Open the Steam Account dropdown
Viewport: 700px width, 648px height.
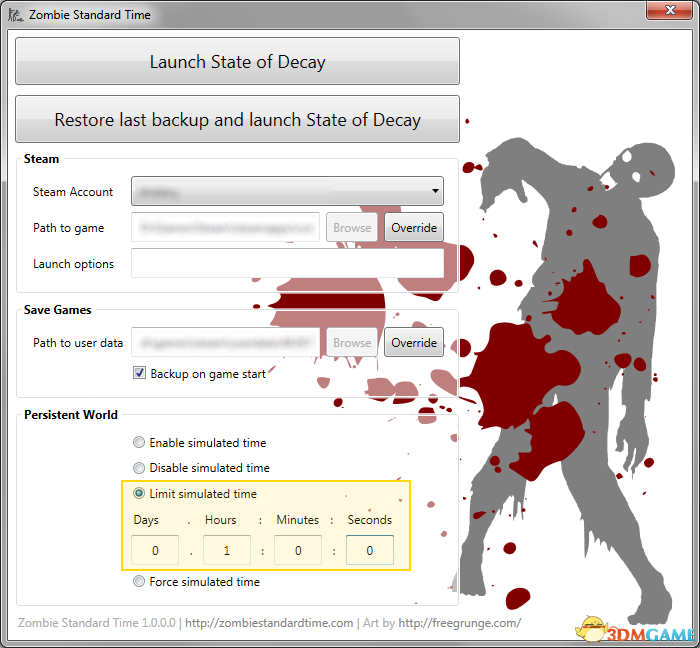coord(287,191)
